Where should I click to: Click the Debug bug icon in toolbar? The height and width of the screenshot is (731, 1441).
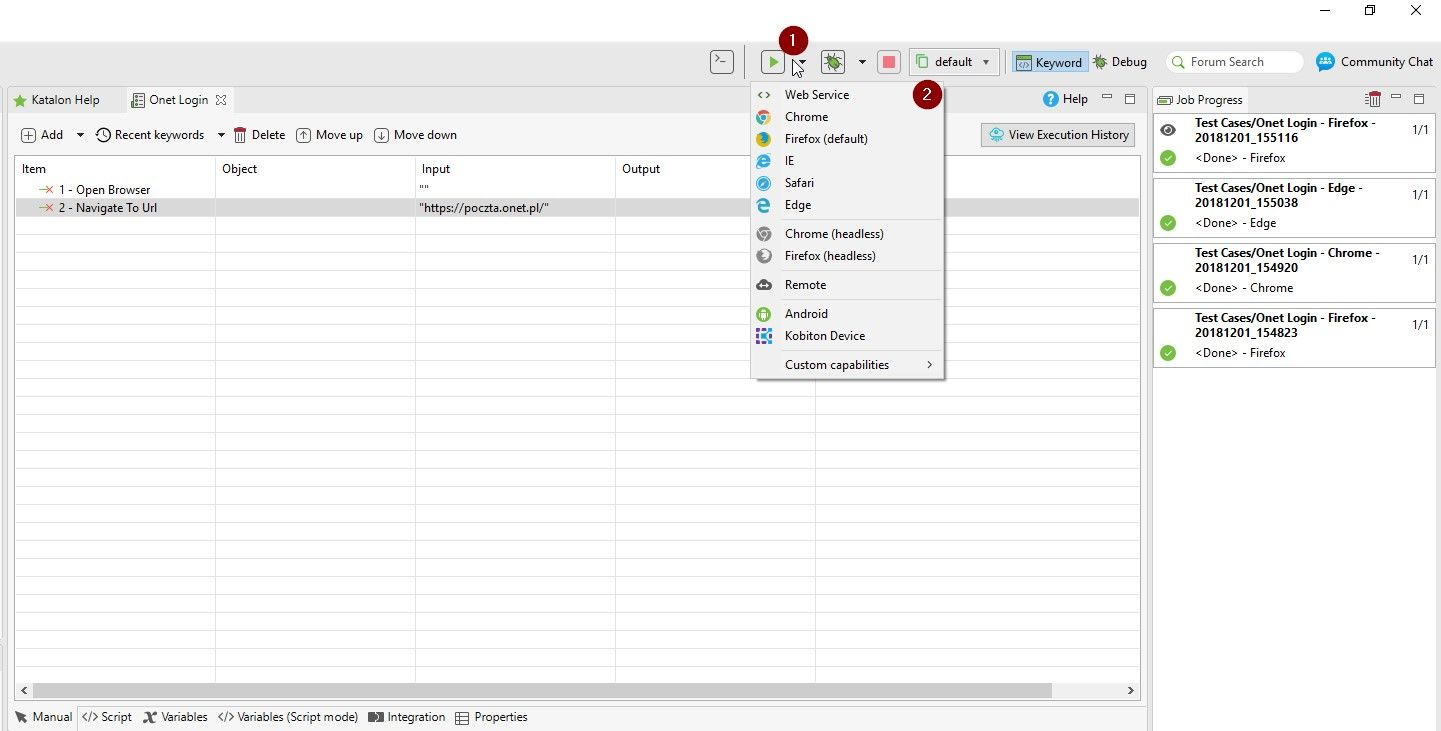click(832, 62)
